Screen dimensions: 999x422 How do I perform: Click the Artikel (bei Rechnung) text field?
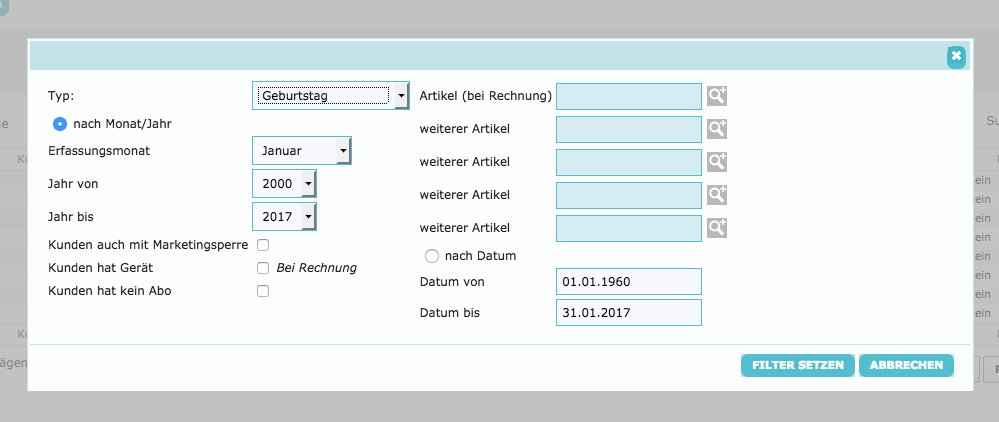pyautogui.click(x=628, y=96)
